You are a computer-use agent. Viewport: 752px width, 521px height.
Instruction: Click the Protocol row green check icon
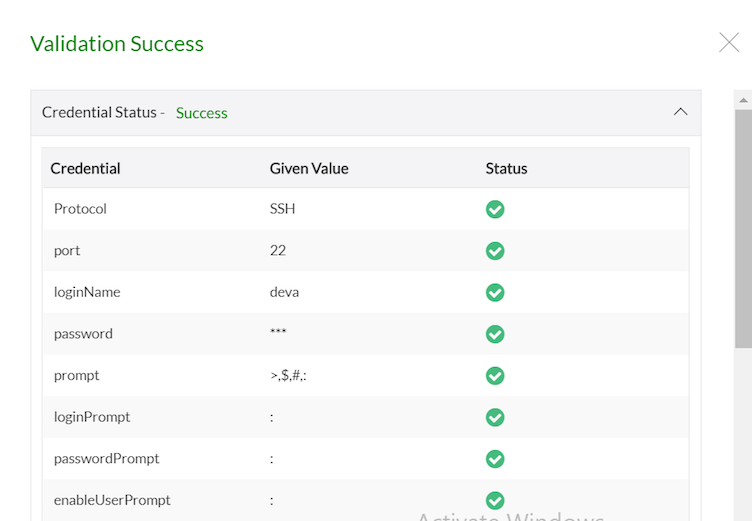(x=495, y=209)
